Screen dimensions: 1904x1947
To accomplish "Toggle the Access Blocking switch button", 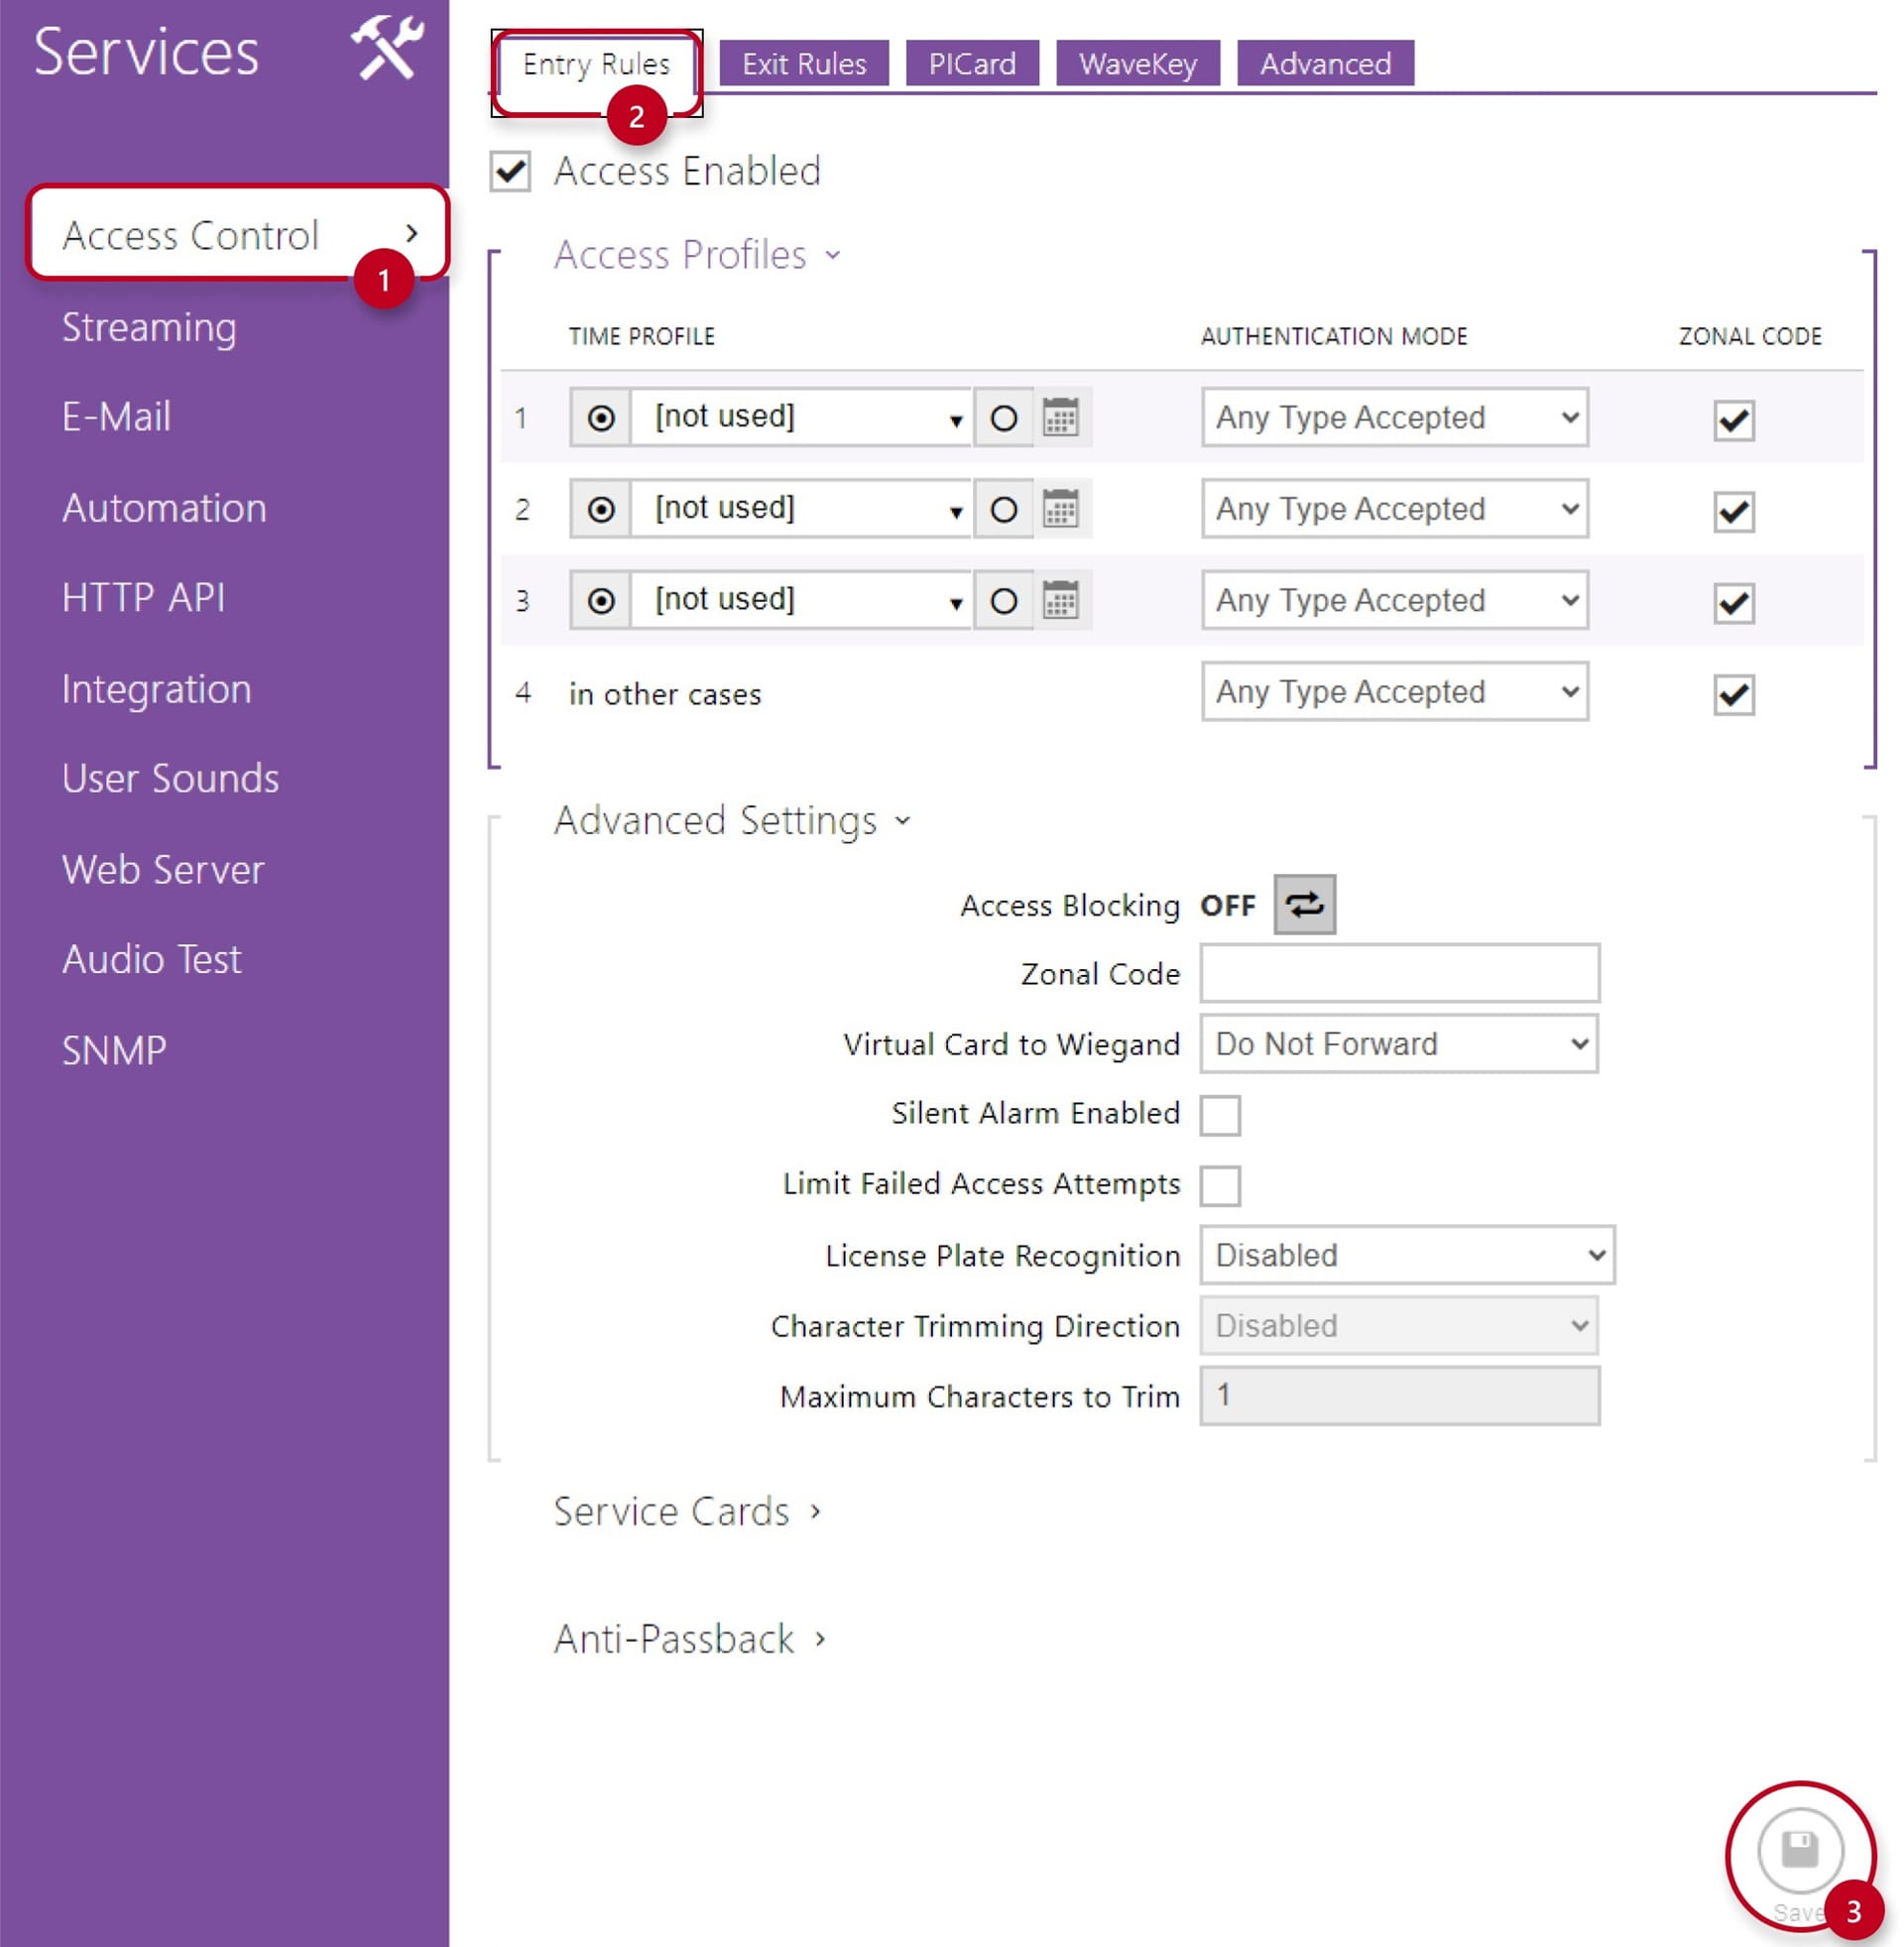I will point(1304,905).
